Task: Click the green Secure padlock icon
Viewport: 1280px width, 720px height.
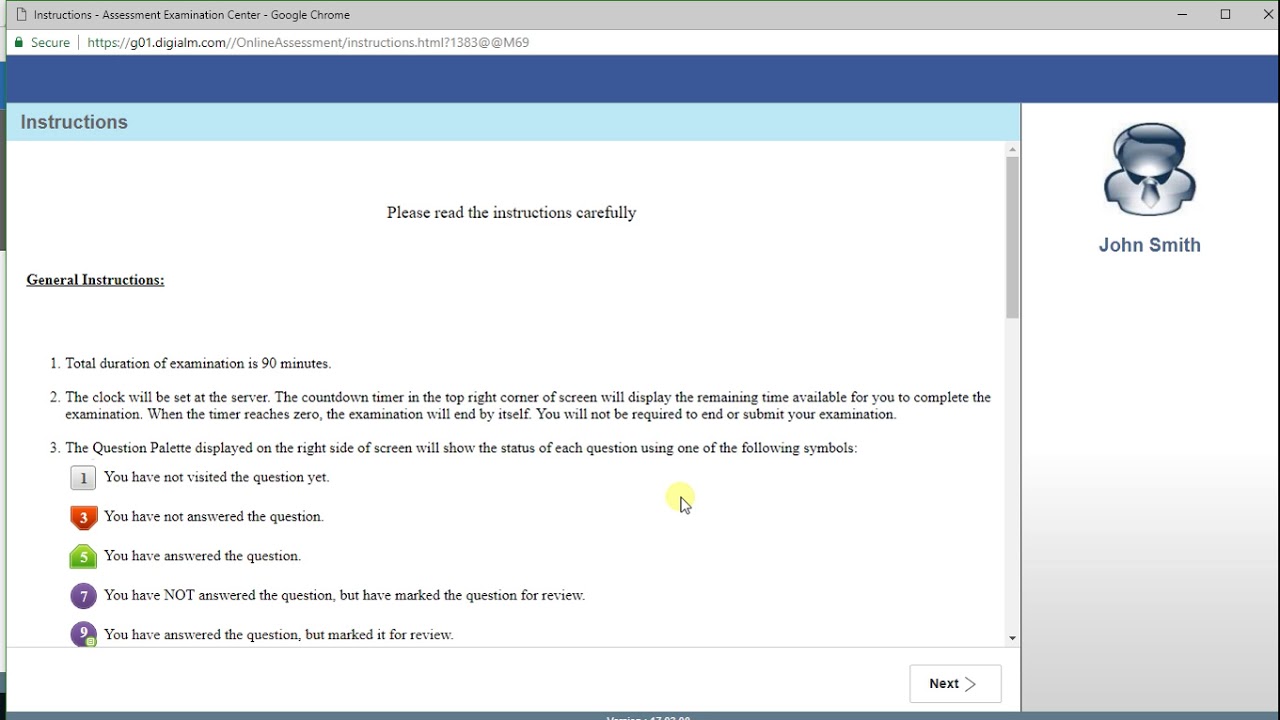Action: click(18, 43)
